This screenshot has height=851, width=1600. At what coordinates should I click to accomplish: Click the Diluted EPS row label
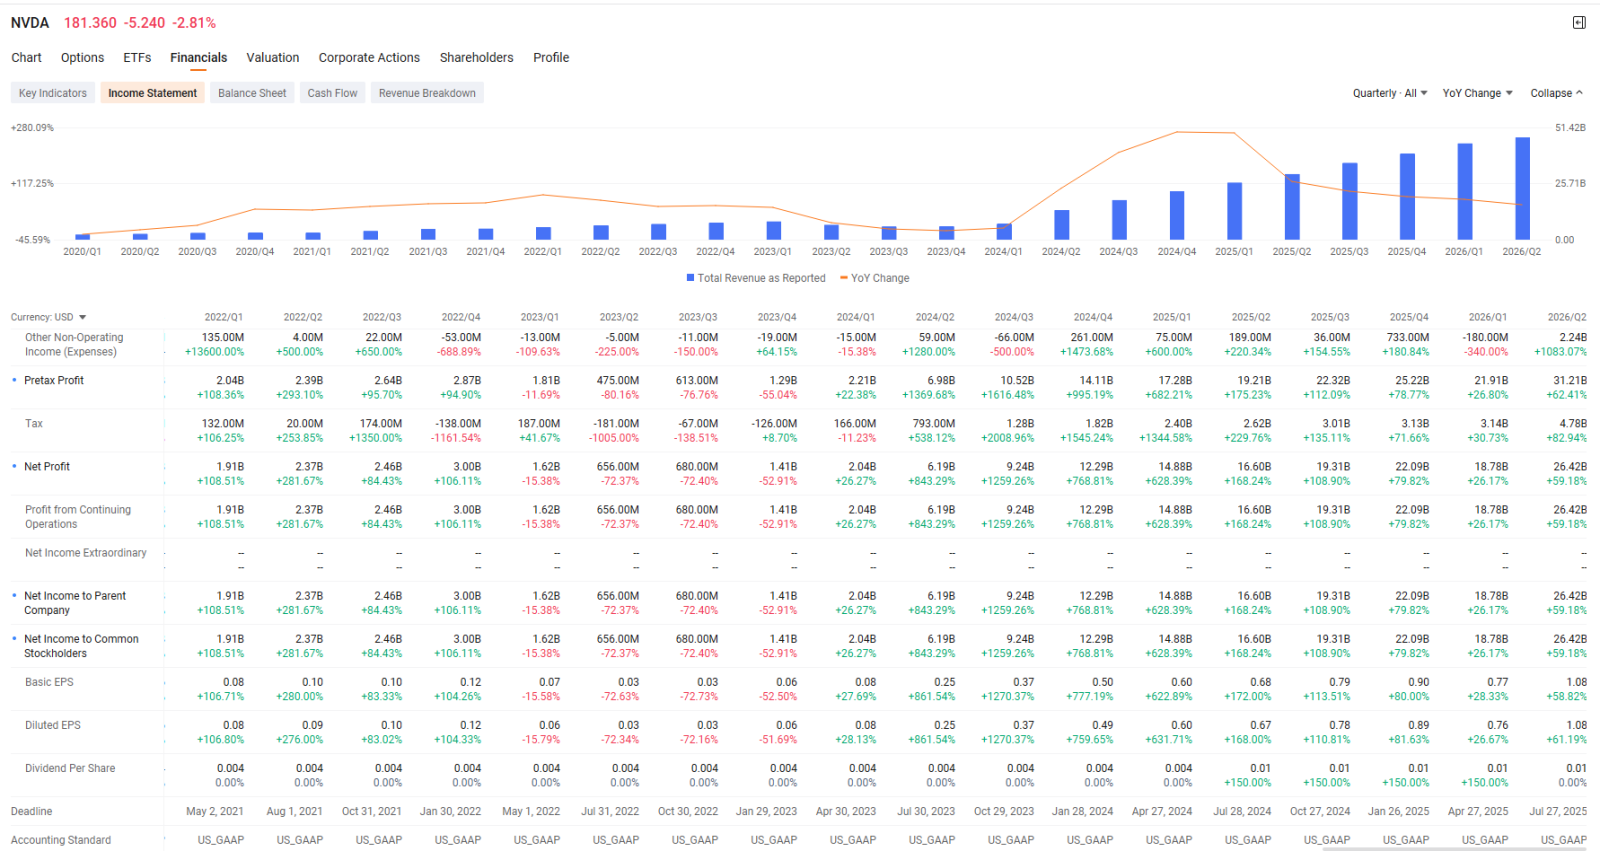point(53,725)
